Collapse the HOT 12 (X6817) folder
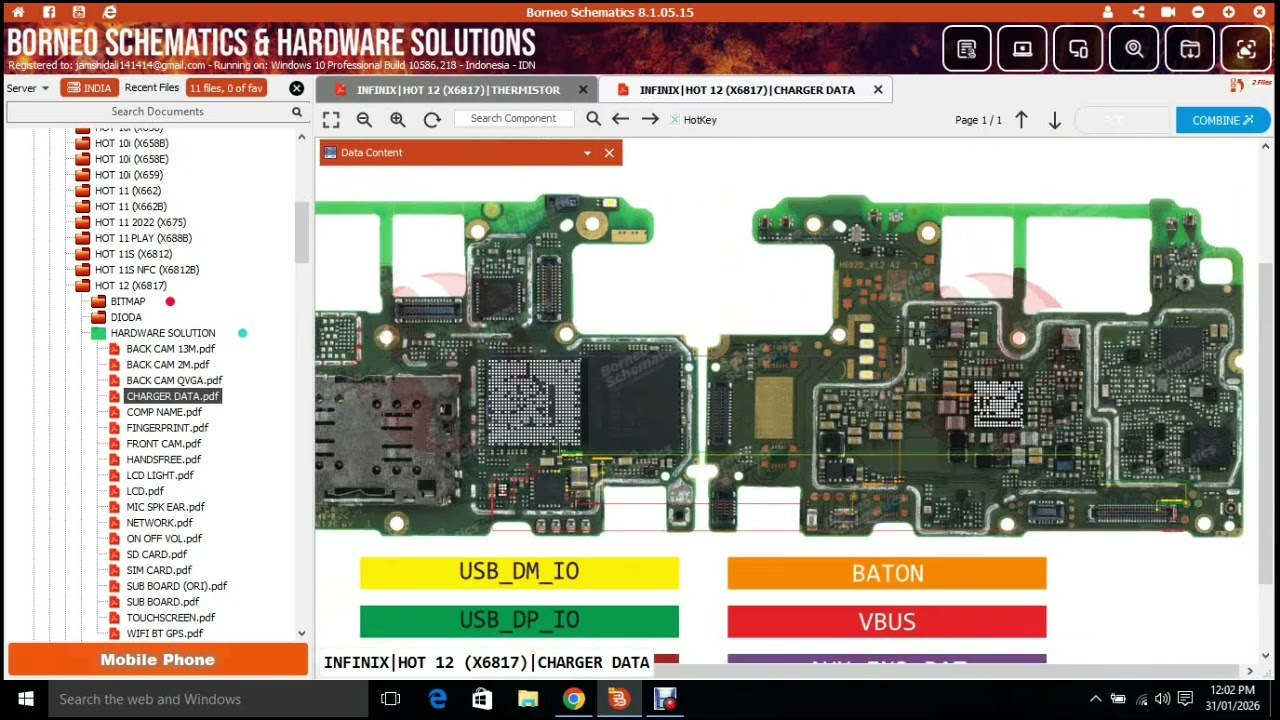 pos(130,286)
